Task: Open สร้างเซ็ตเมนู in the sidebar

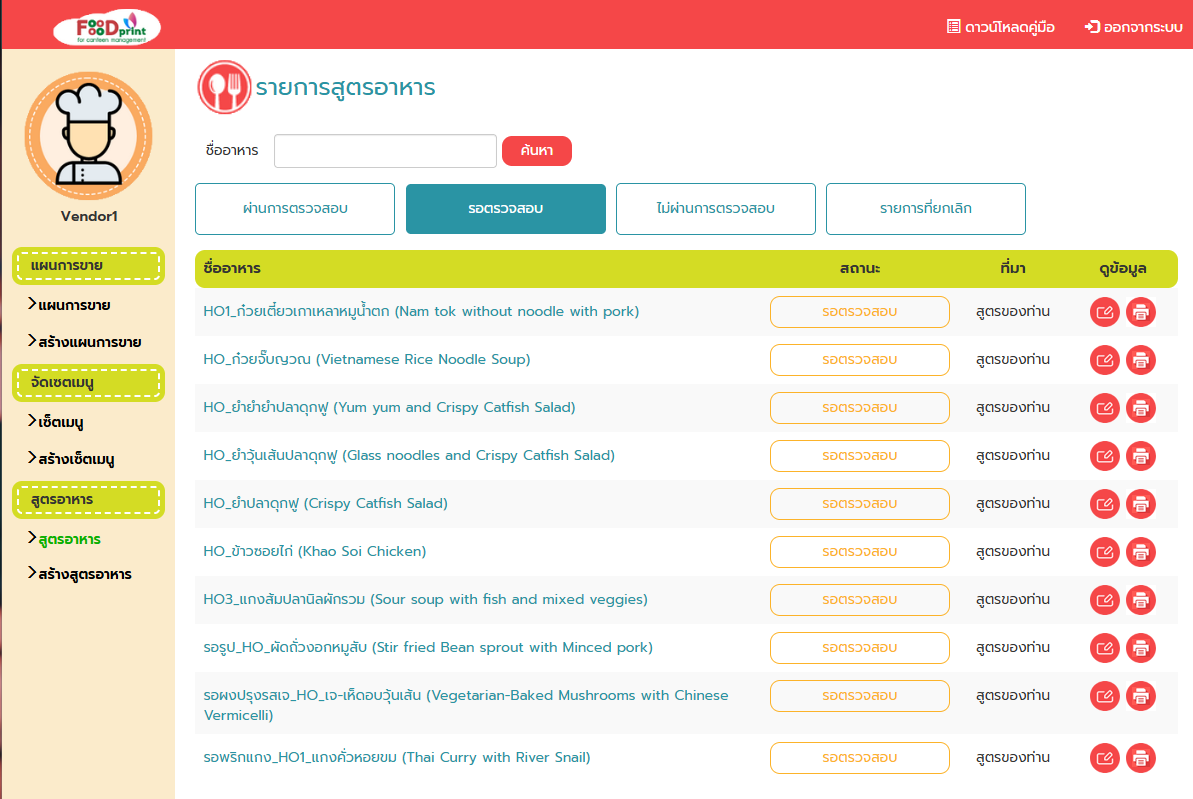Action: pyautogui.click(x=71, y=459)
